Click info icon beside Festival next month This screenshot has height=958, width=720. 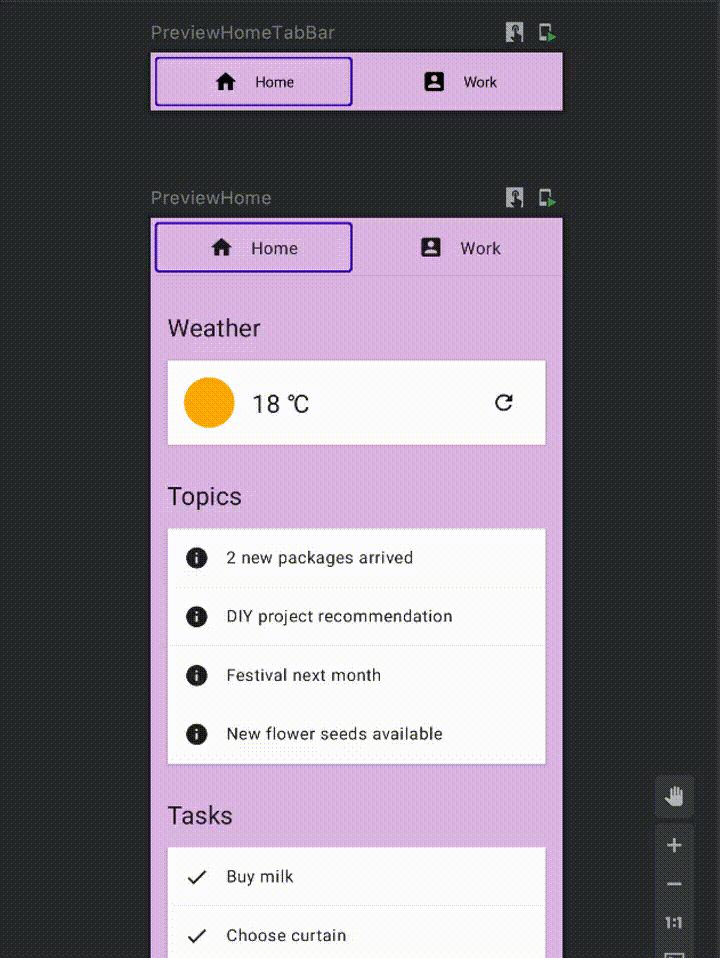click(196, 675)
